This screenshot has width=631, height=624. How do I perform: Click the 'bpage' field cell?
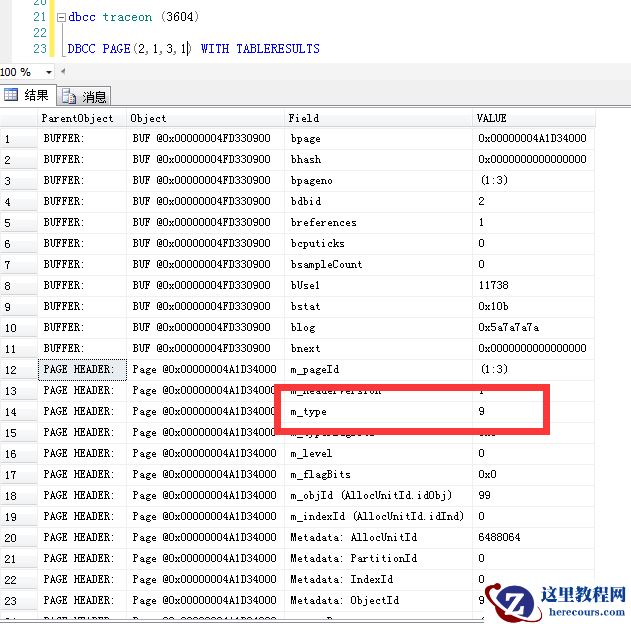point(378,139)
